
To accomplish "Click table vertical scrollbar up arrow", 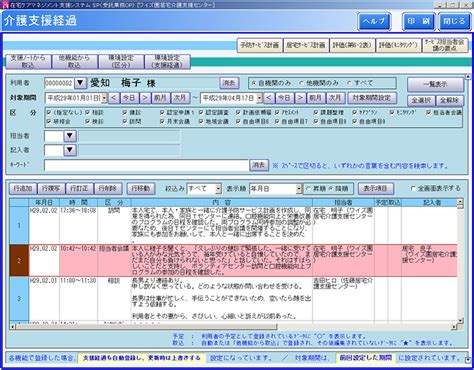I will pyautogui.click(x=460, y=202).
